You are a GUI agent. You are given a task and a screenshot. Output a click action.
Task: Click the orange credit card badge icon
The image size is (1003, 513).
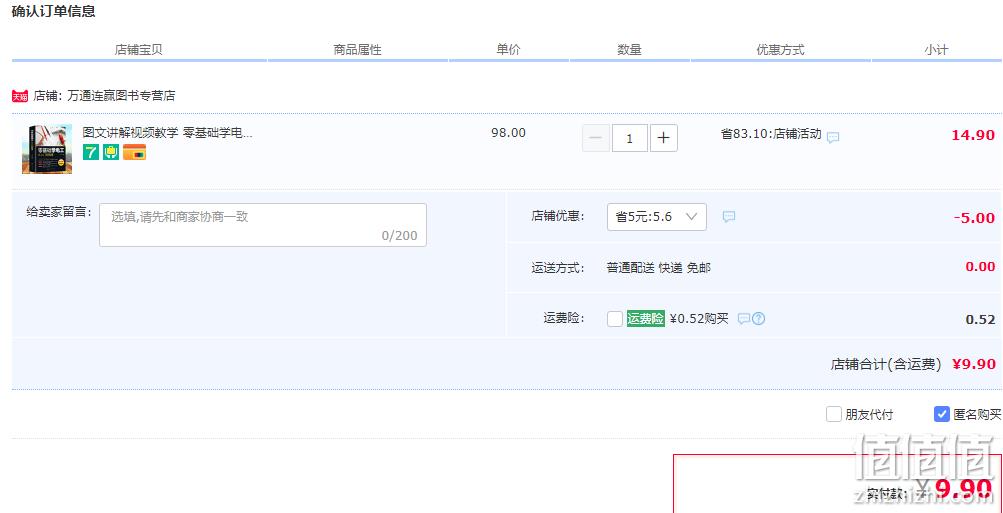[134, 152]
